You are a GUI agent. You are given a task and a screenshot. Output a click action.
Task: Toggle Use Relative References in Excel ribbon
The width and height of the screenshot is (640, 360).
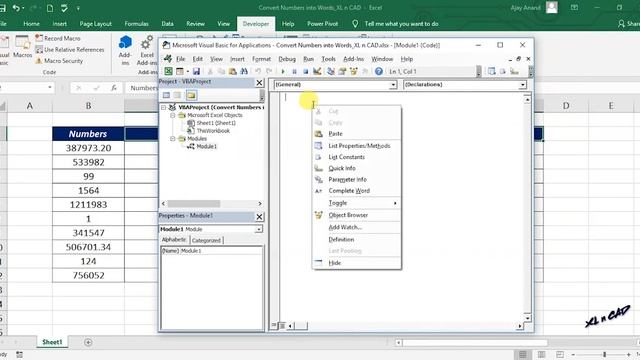(69, 49)
